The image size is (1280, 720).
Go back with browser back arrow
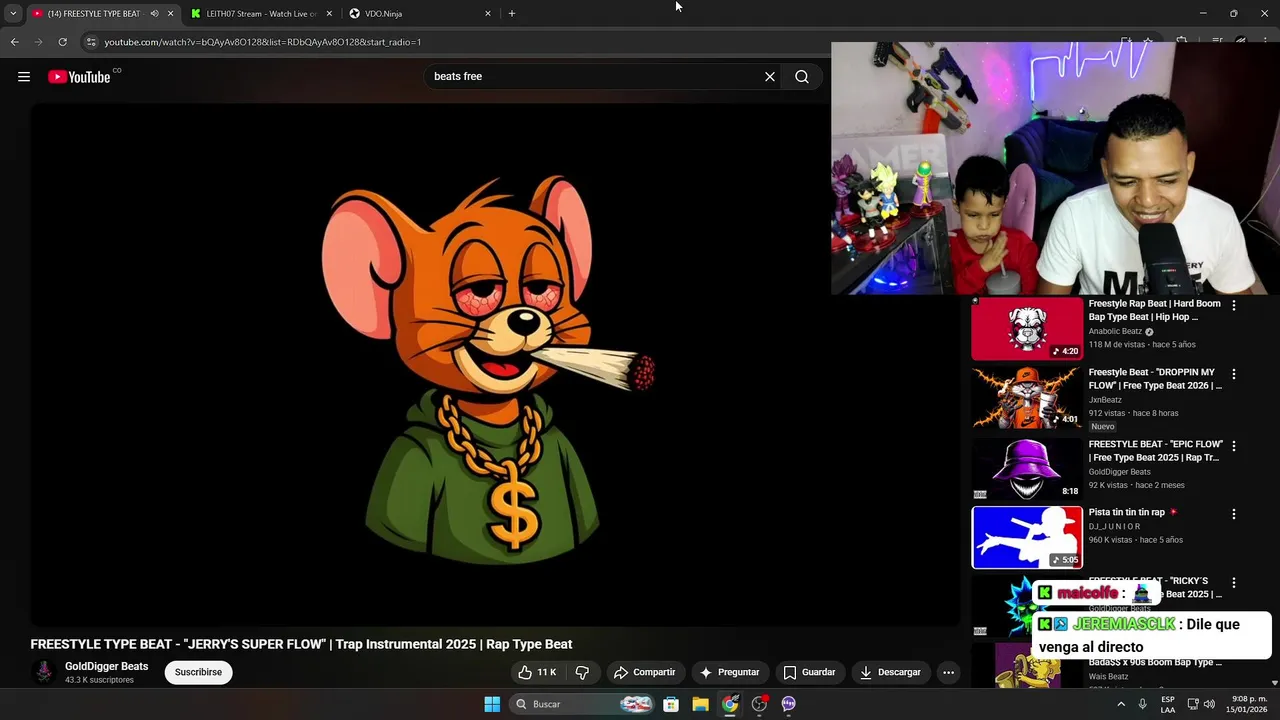[14, 42]
